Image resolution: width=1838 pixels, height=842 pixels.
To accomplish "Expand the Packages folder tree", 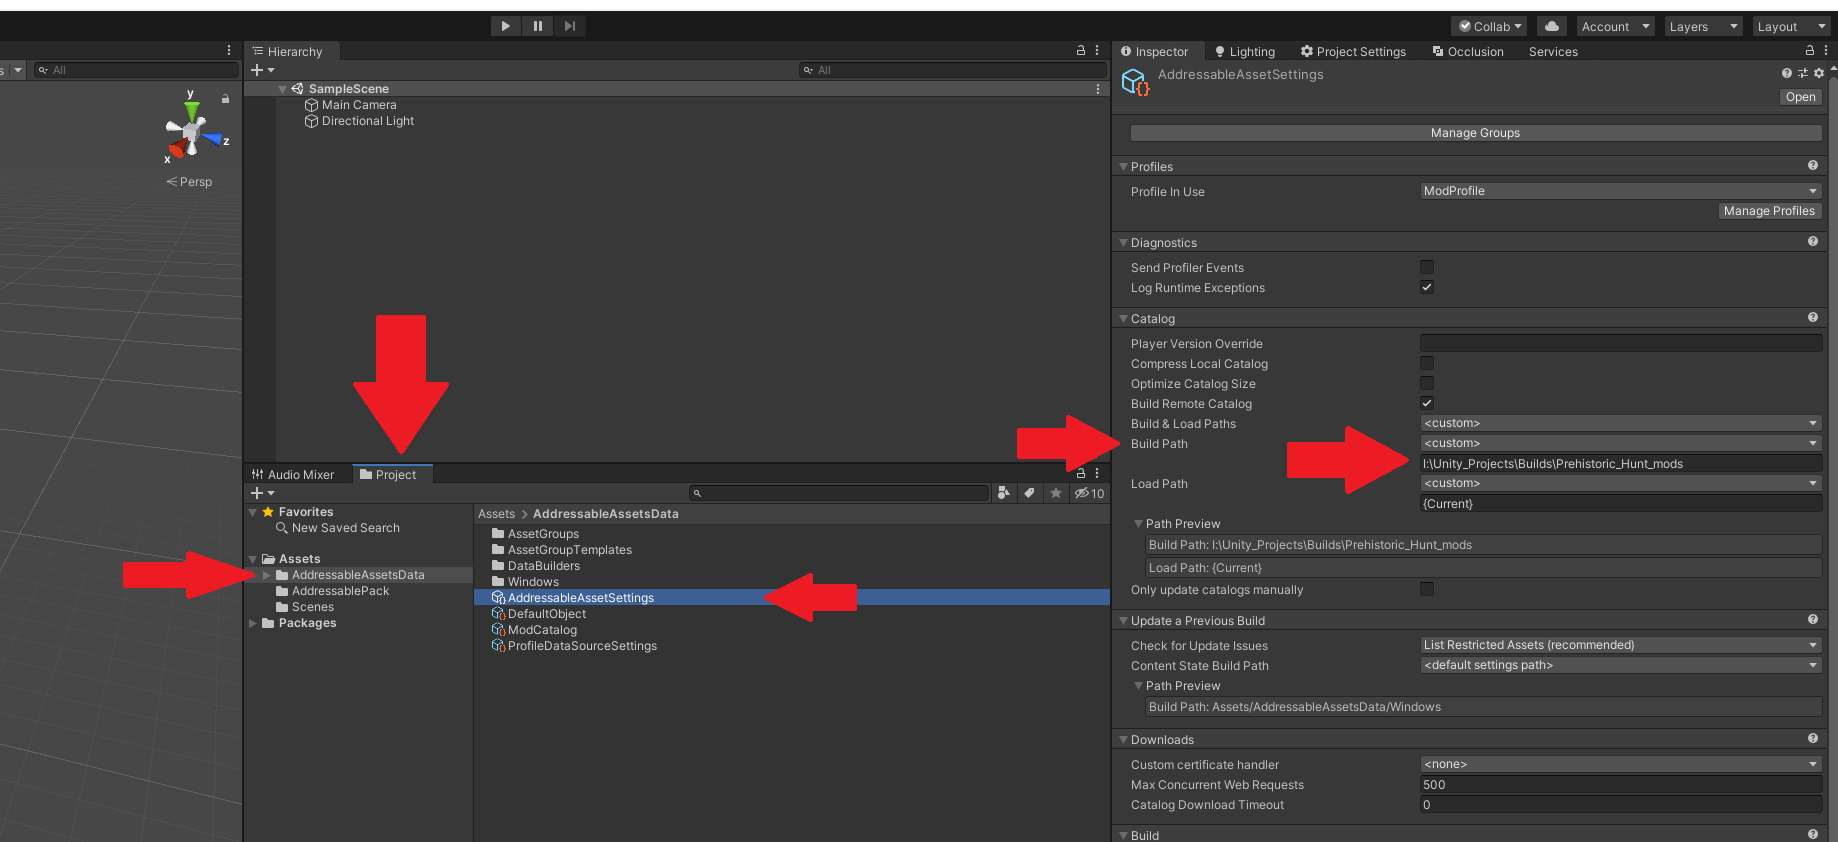I will point(253,623).
